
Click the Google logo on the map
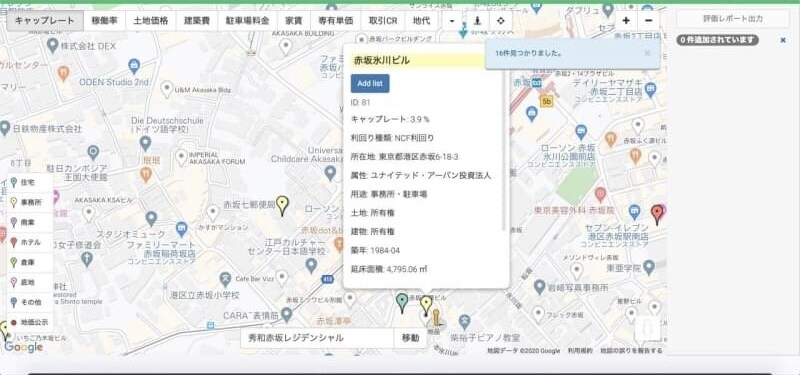pyautogui.click(x=23, y=347)
